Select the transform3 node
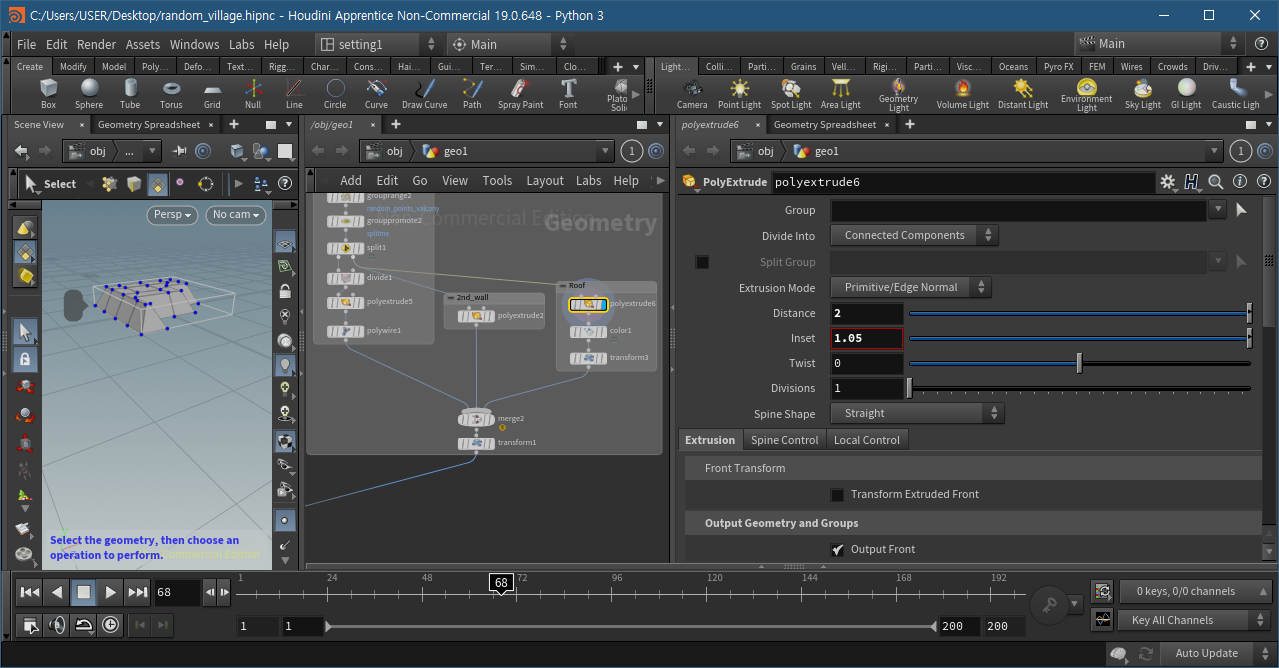Image resolution: width=1279 pixels, height=668 pixels. 590,358
